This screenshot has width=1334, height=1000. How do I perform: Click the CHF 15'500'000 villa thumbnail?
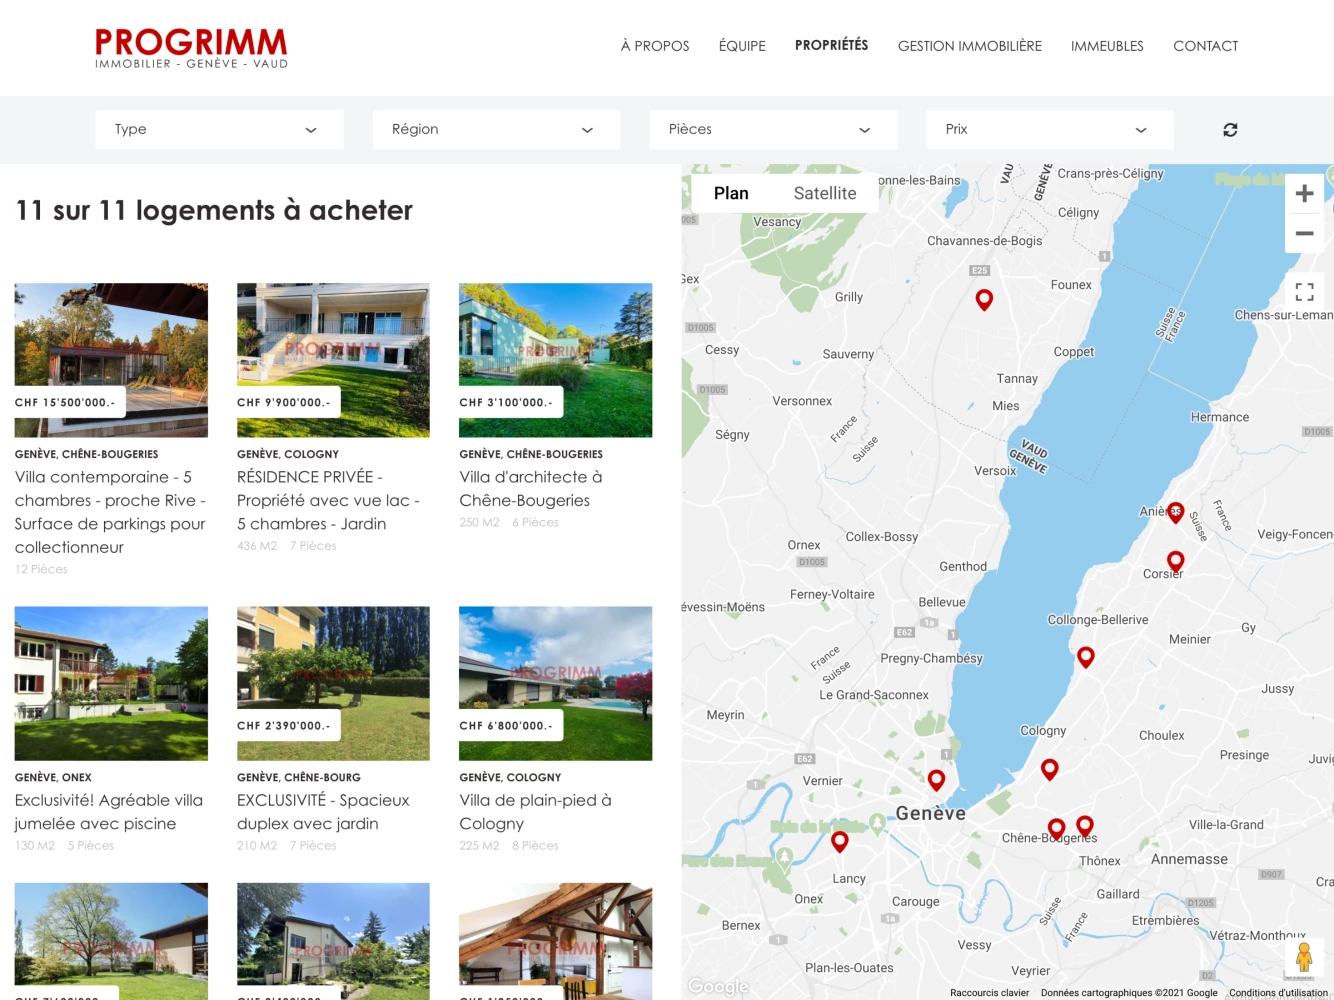coord(111,360)
